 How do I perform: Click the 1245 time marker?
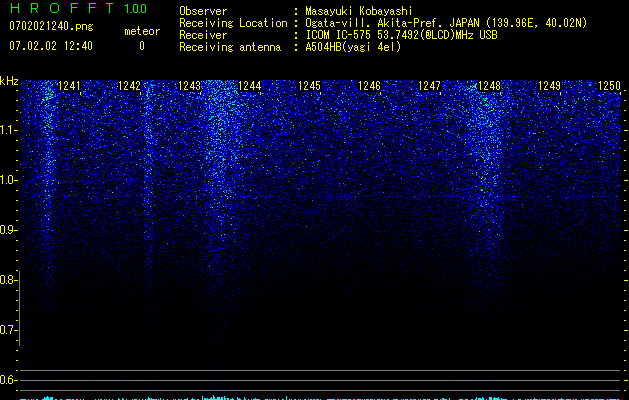click(x=309, y=86)
